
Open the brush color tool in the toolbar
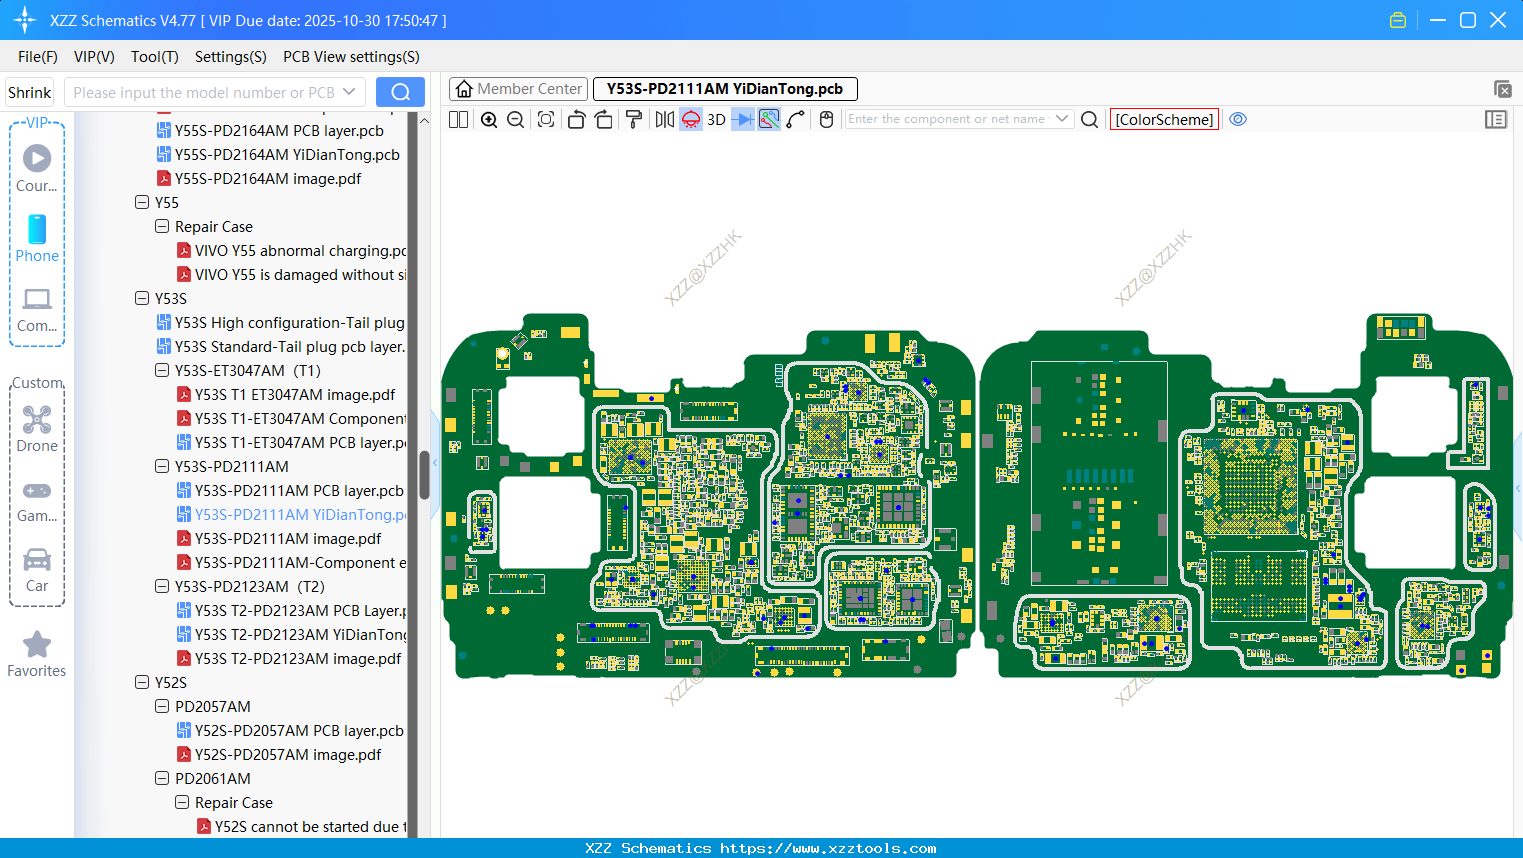633,119
